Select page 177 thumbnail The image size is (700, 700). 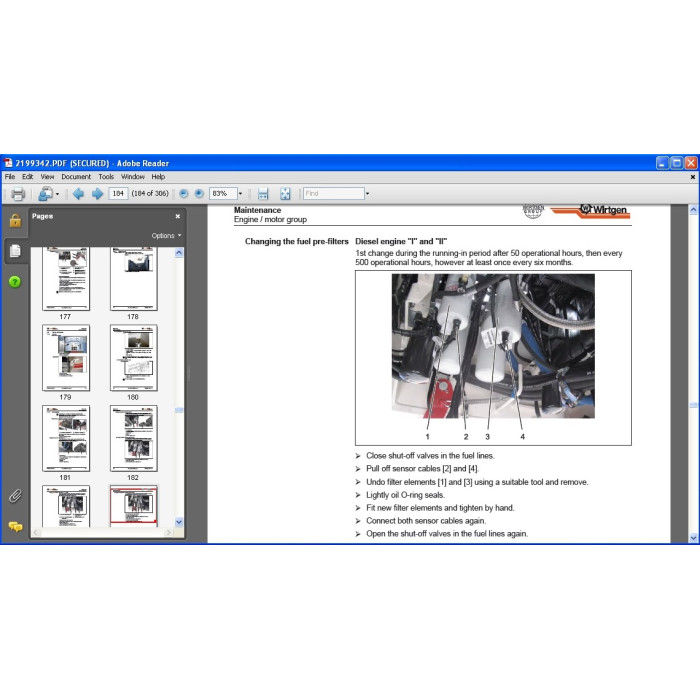(x=66, y=279)
